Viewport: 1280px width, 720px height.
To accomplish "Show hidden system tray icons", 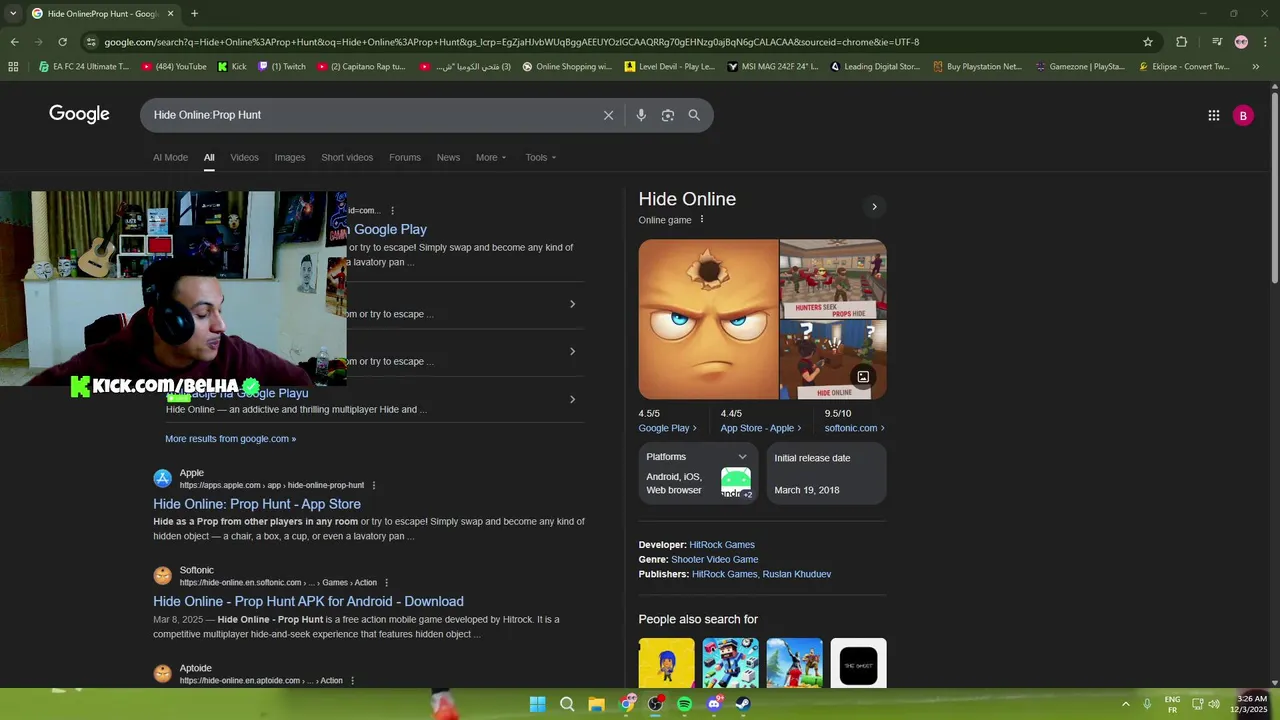I will [x=1125, y=704].
